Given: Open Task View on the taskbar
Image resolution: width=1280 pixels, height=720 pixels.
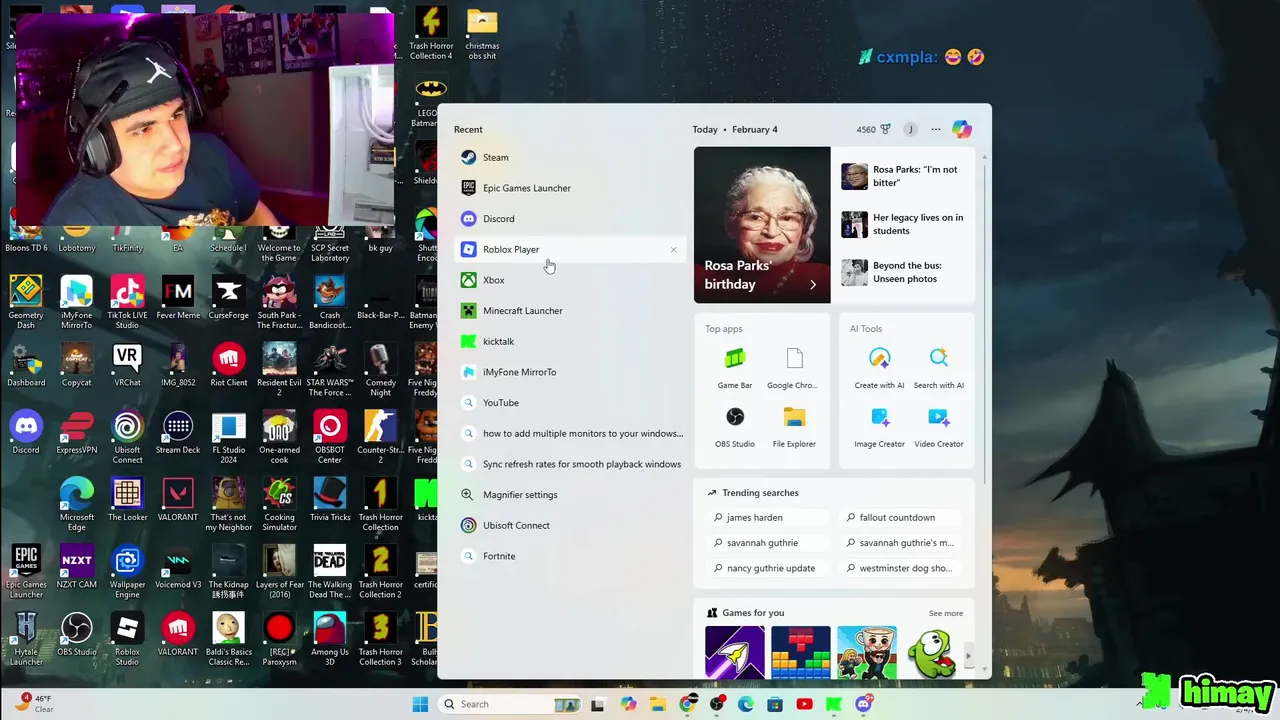Looking at the screenshot, I should (598, 704).
